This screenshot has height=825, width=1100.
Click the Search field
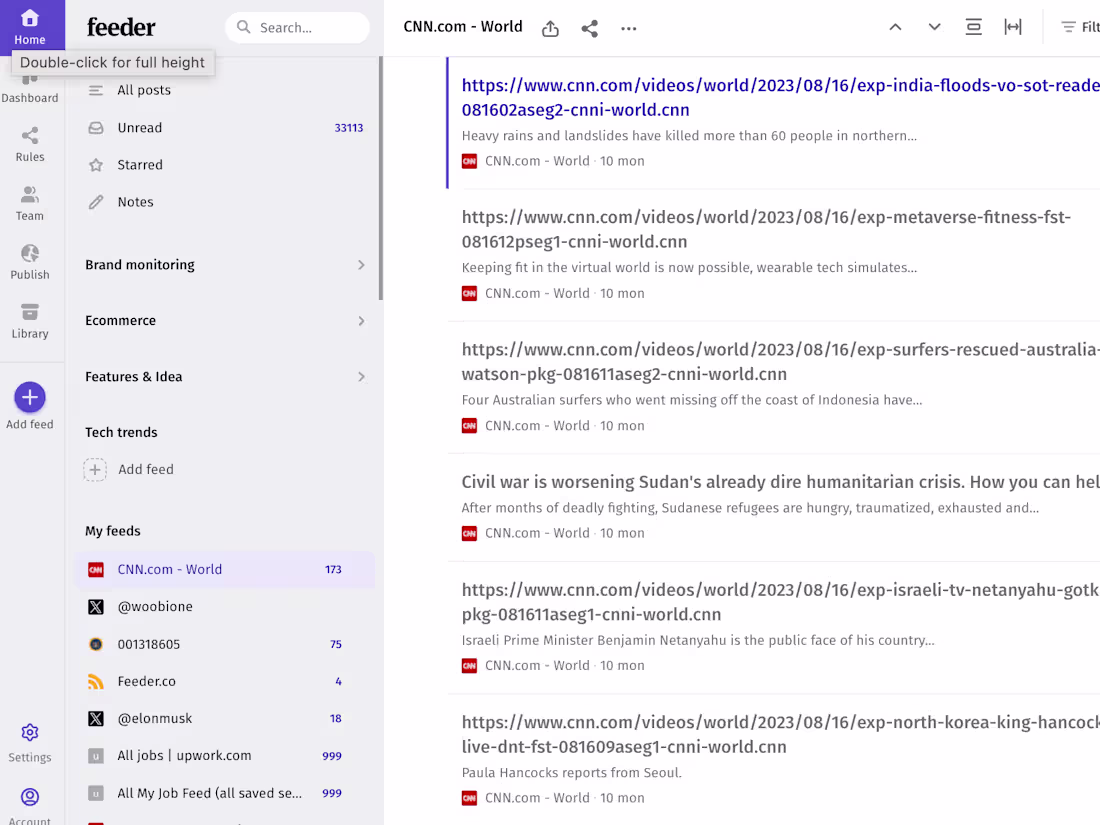tap(297, 28)
